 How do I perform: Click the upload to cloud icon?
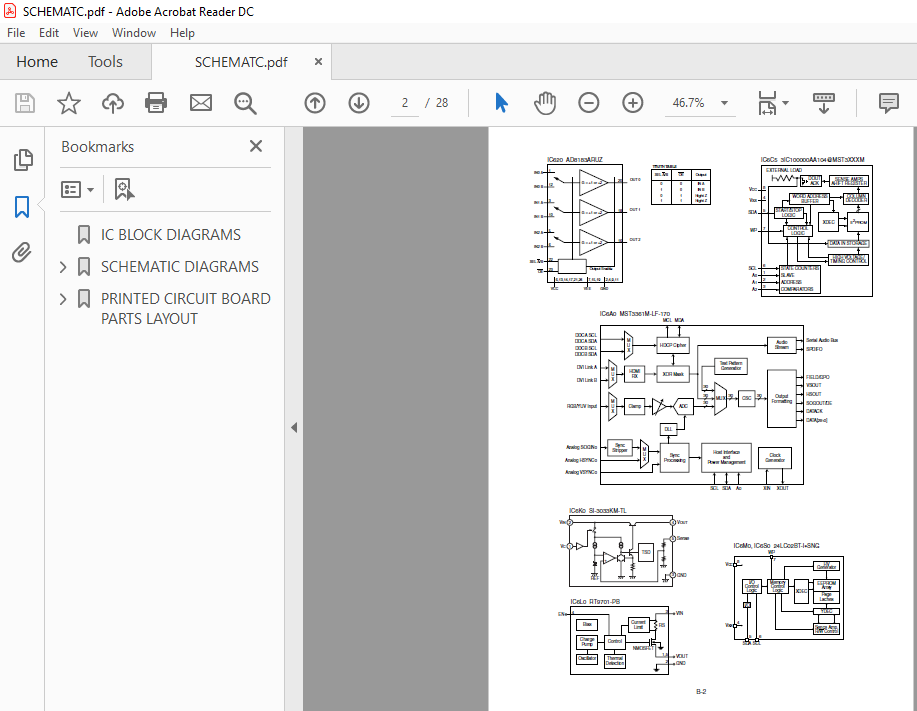point(113,103)
